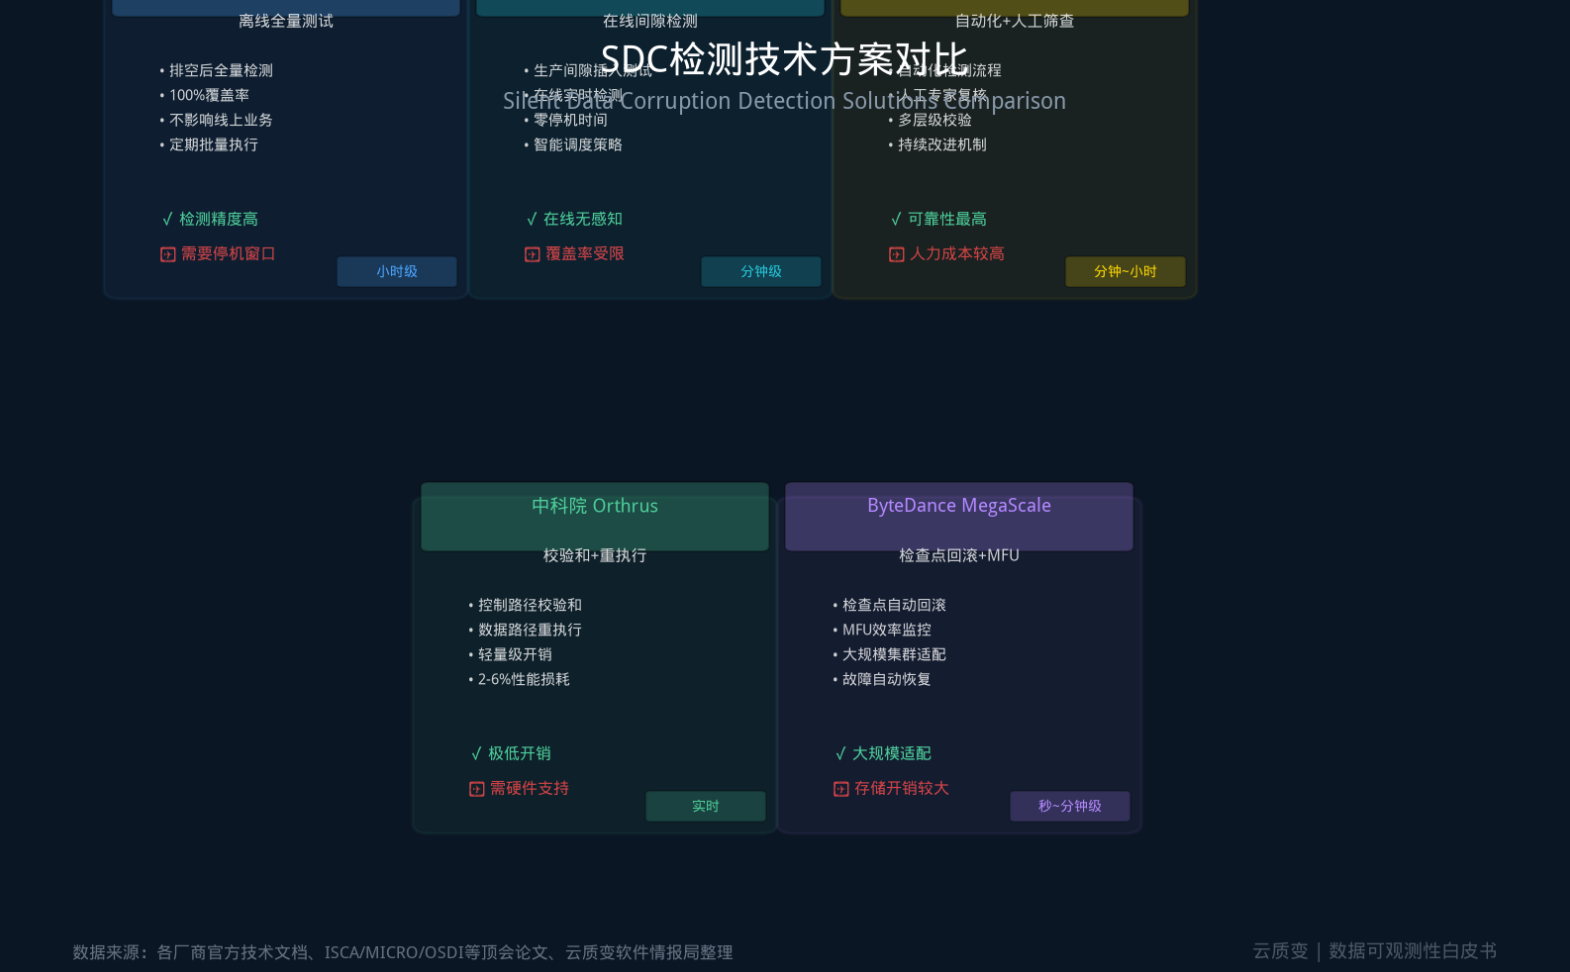Select the 100%覆盖率 bullet
The image size is (1570, 972).
click(x=204, y=95)
